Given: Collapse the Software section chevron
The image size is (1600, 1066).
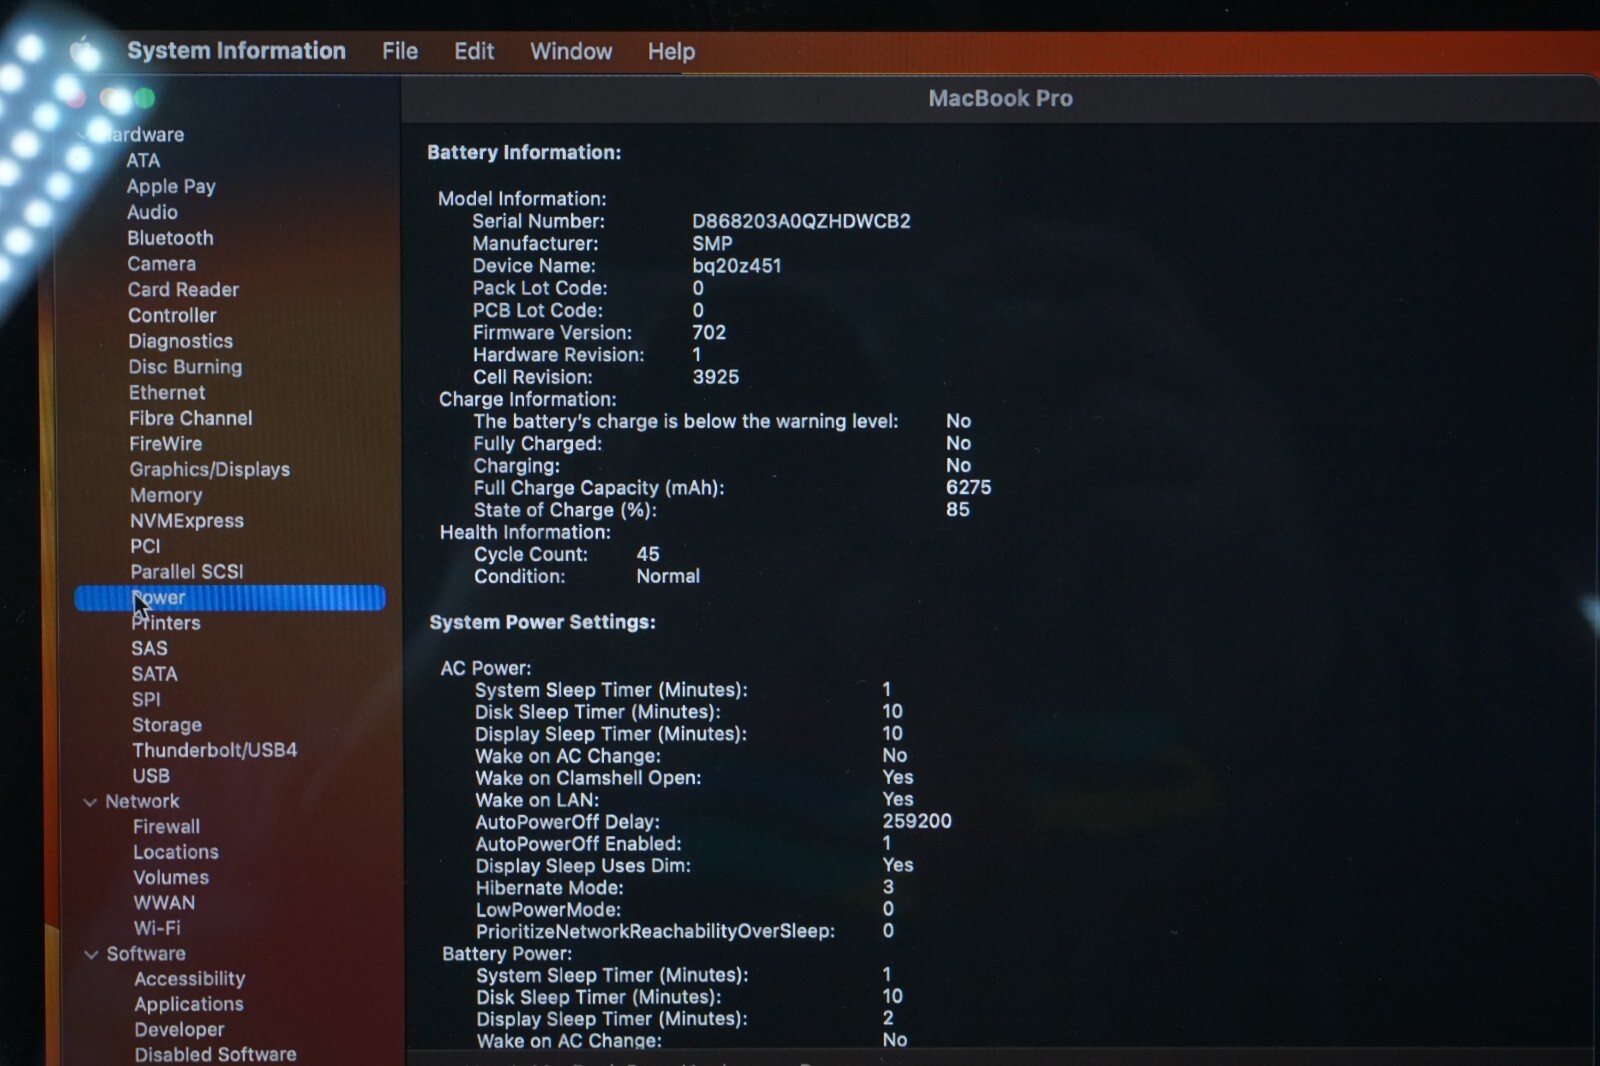Looking at the screenshot, I should tap(91, 954).
